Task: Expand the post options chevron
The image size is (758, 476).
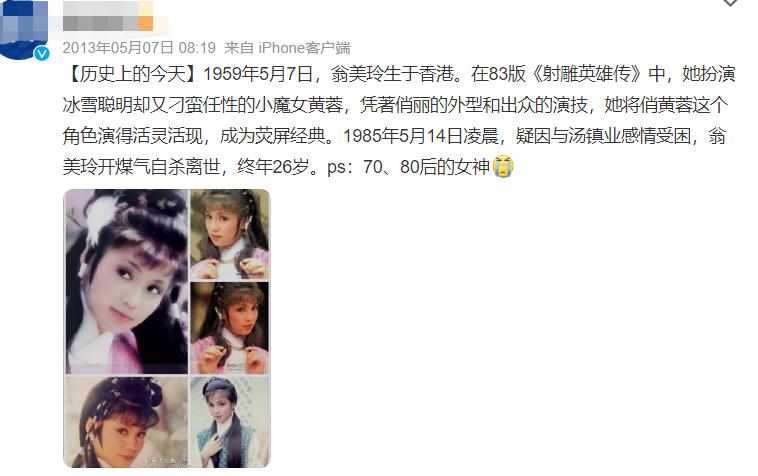Action: click(x=730, y=3)
